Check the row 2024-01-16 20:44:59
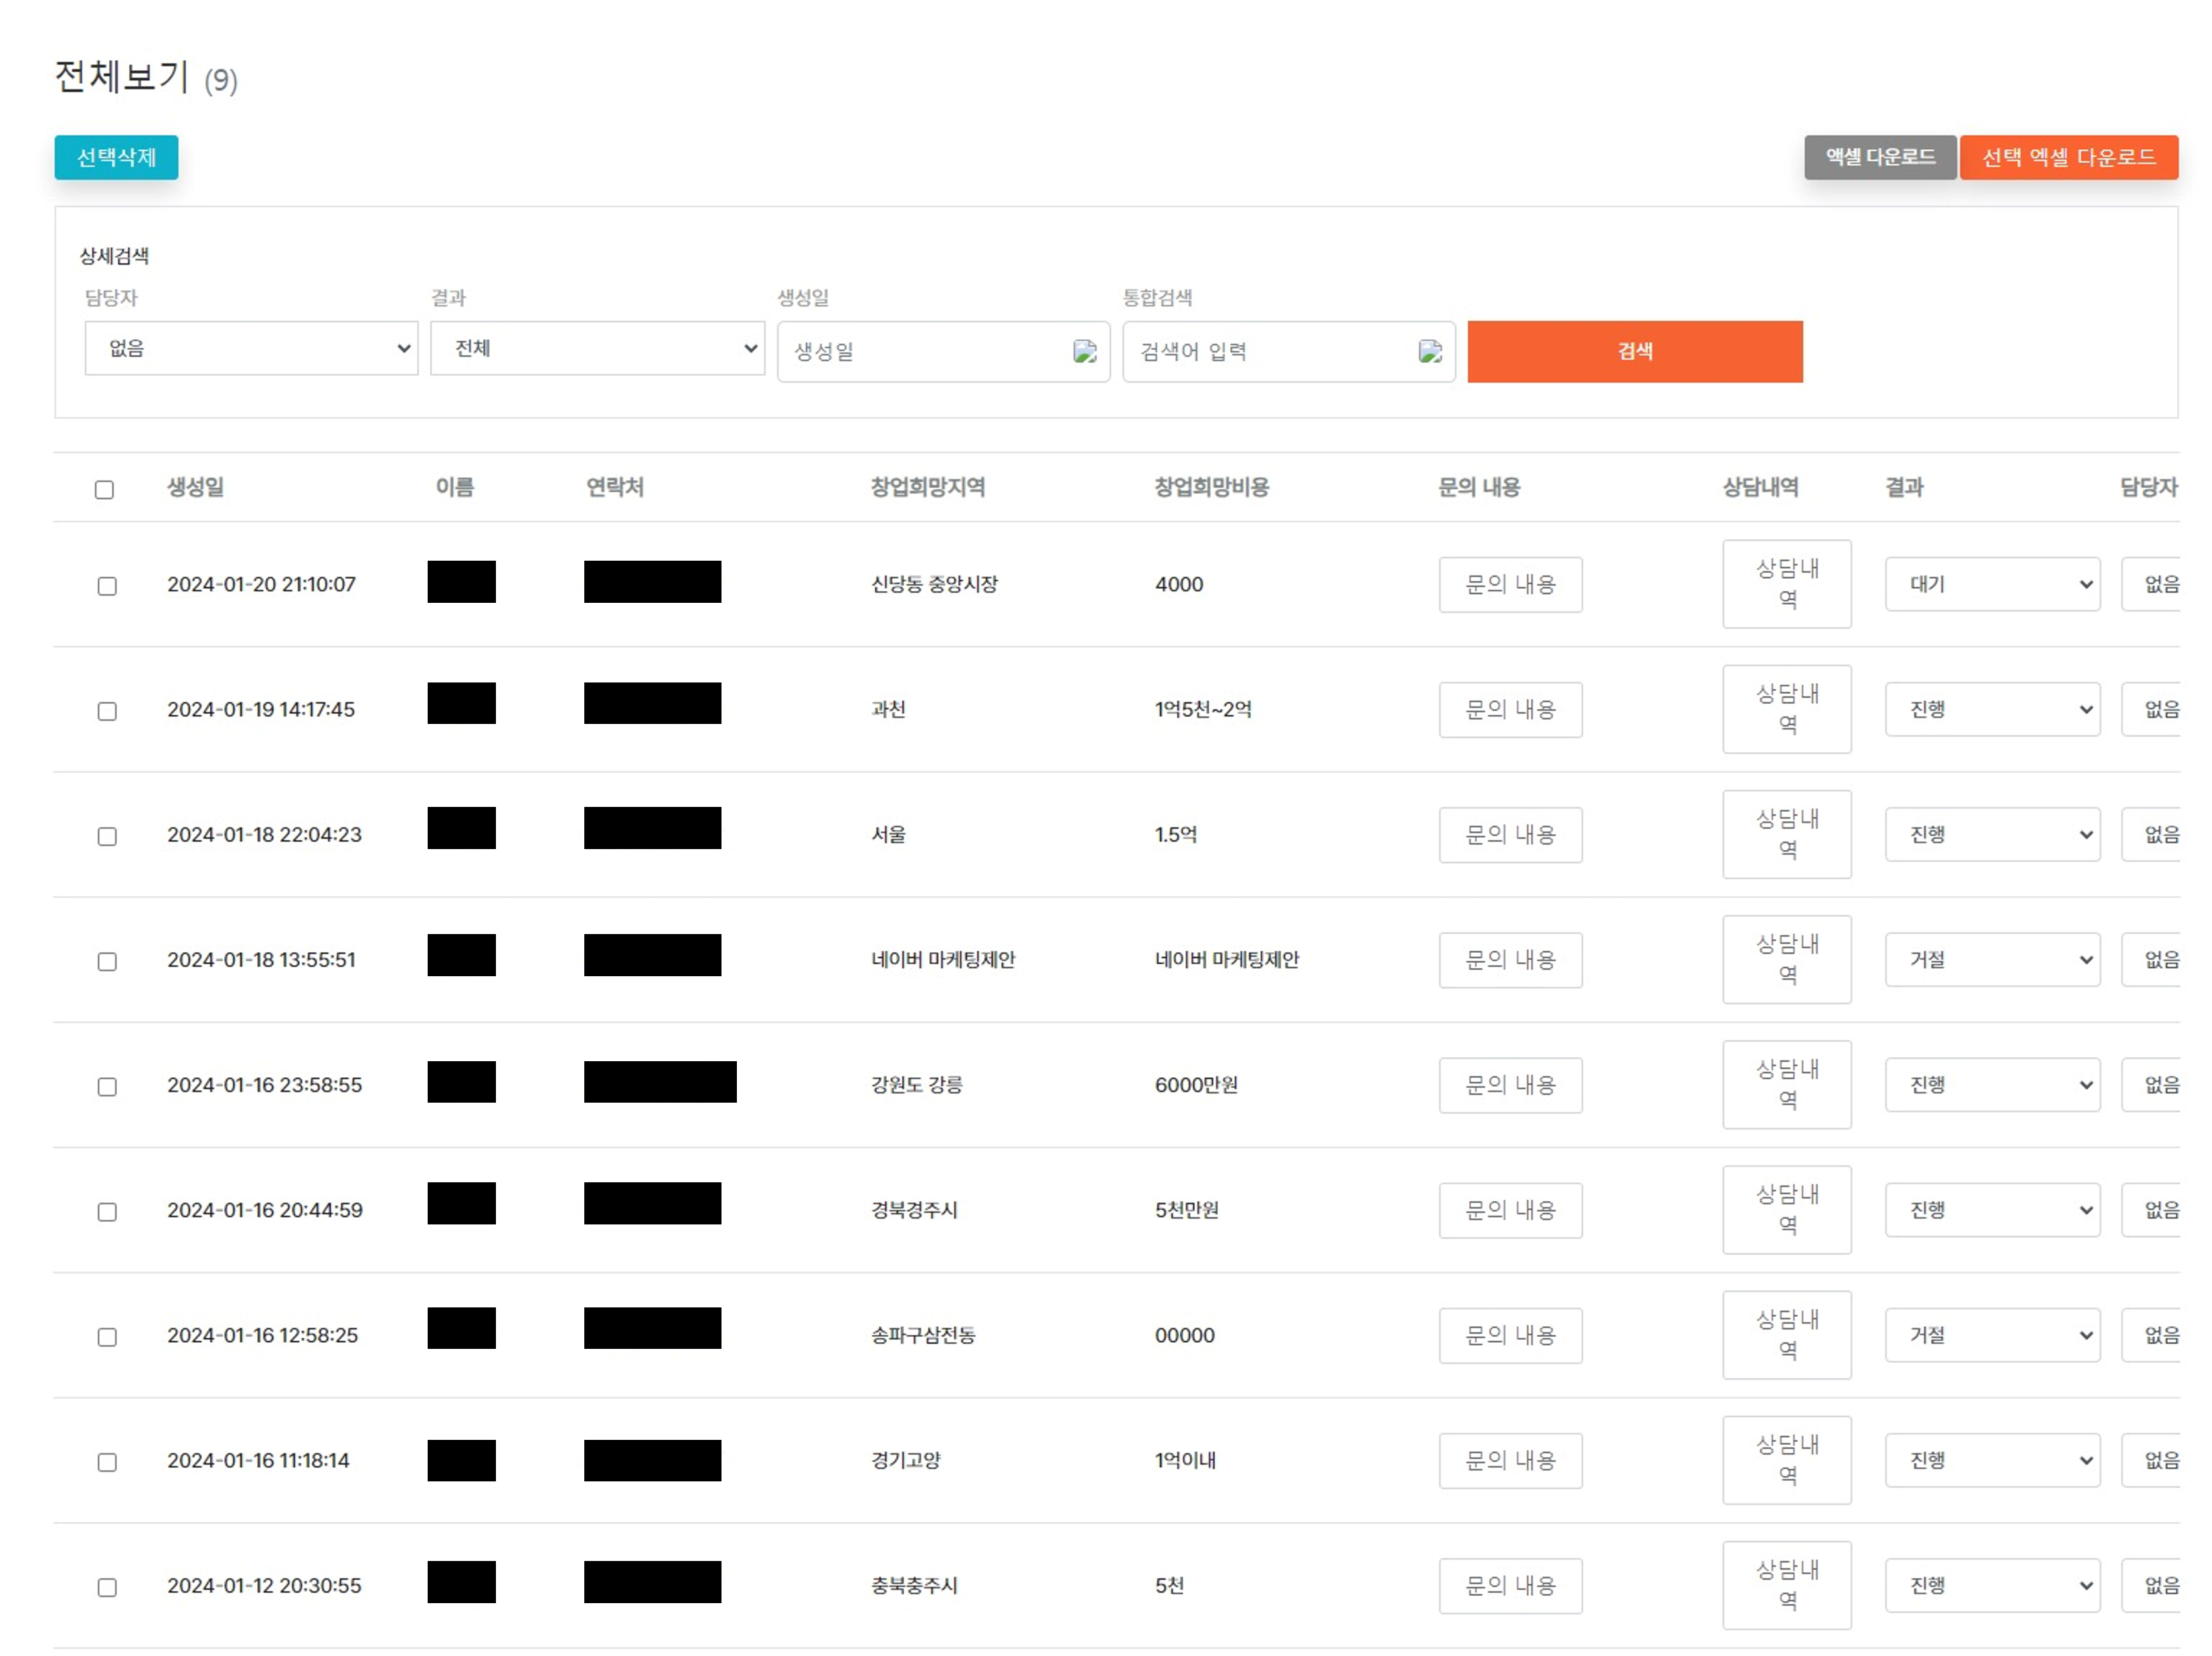 [107, 1211]
